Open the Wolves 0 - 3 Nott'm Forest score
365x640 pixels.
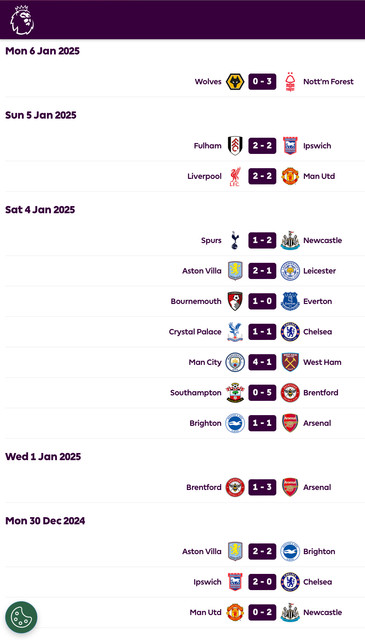click(262, 82)
